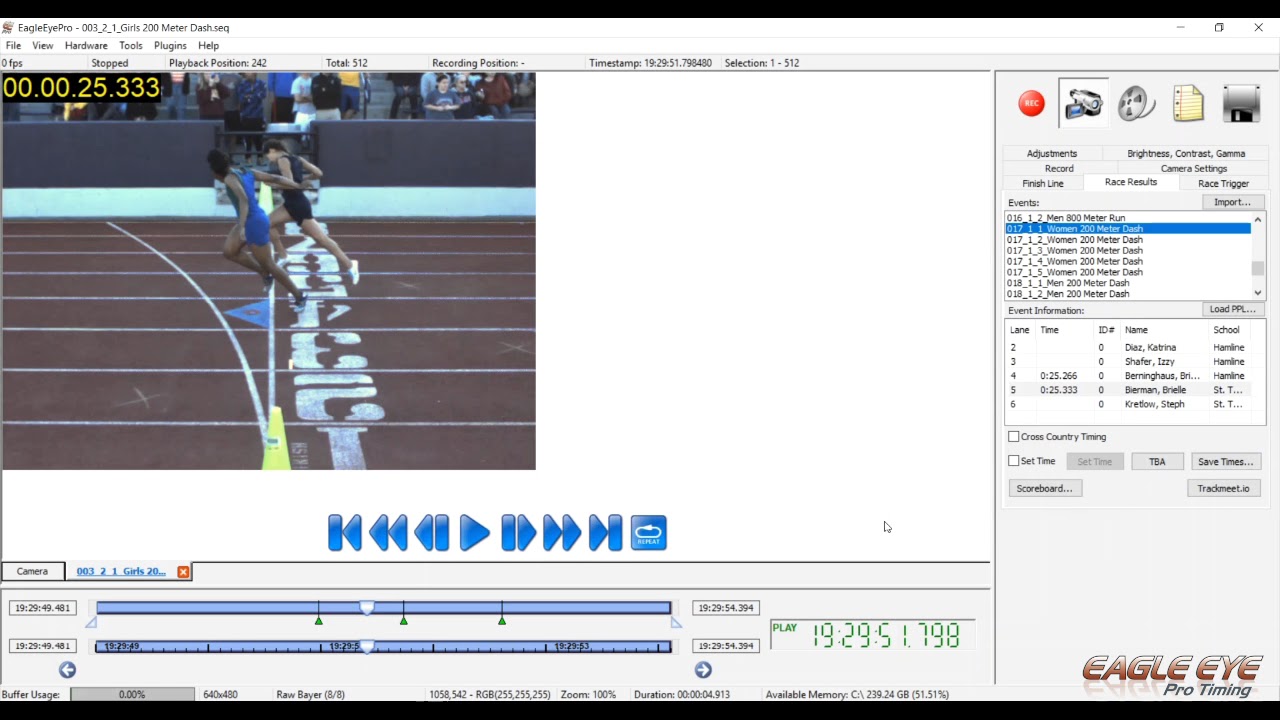This screenshot has width=1280, height=720.
Task: Open the Help menu
Action: tap(208, 46)
